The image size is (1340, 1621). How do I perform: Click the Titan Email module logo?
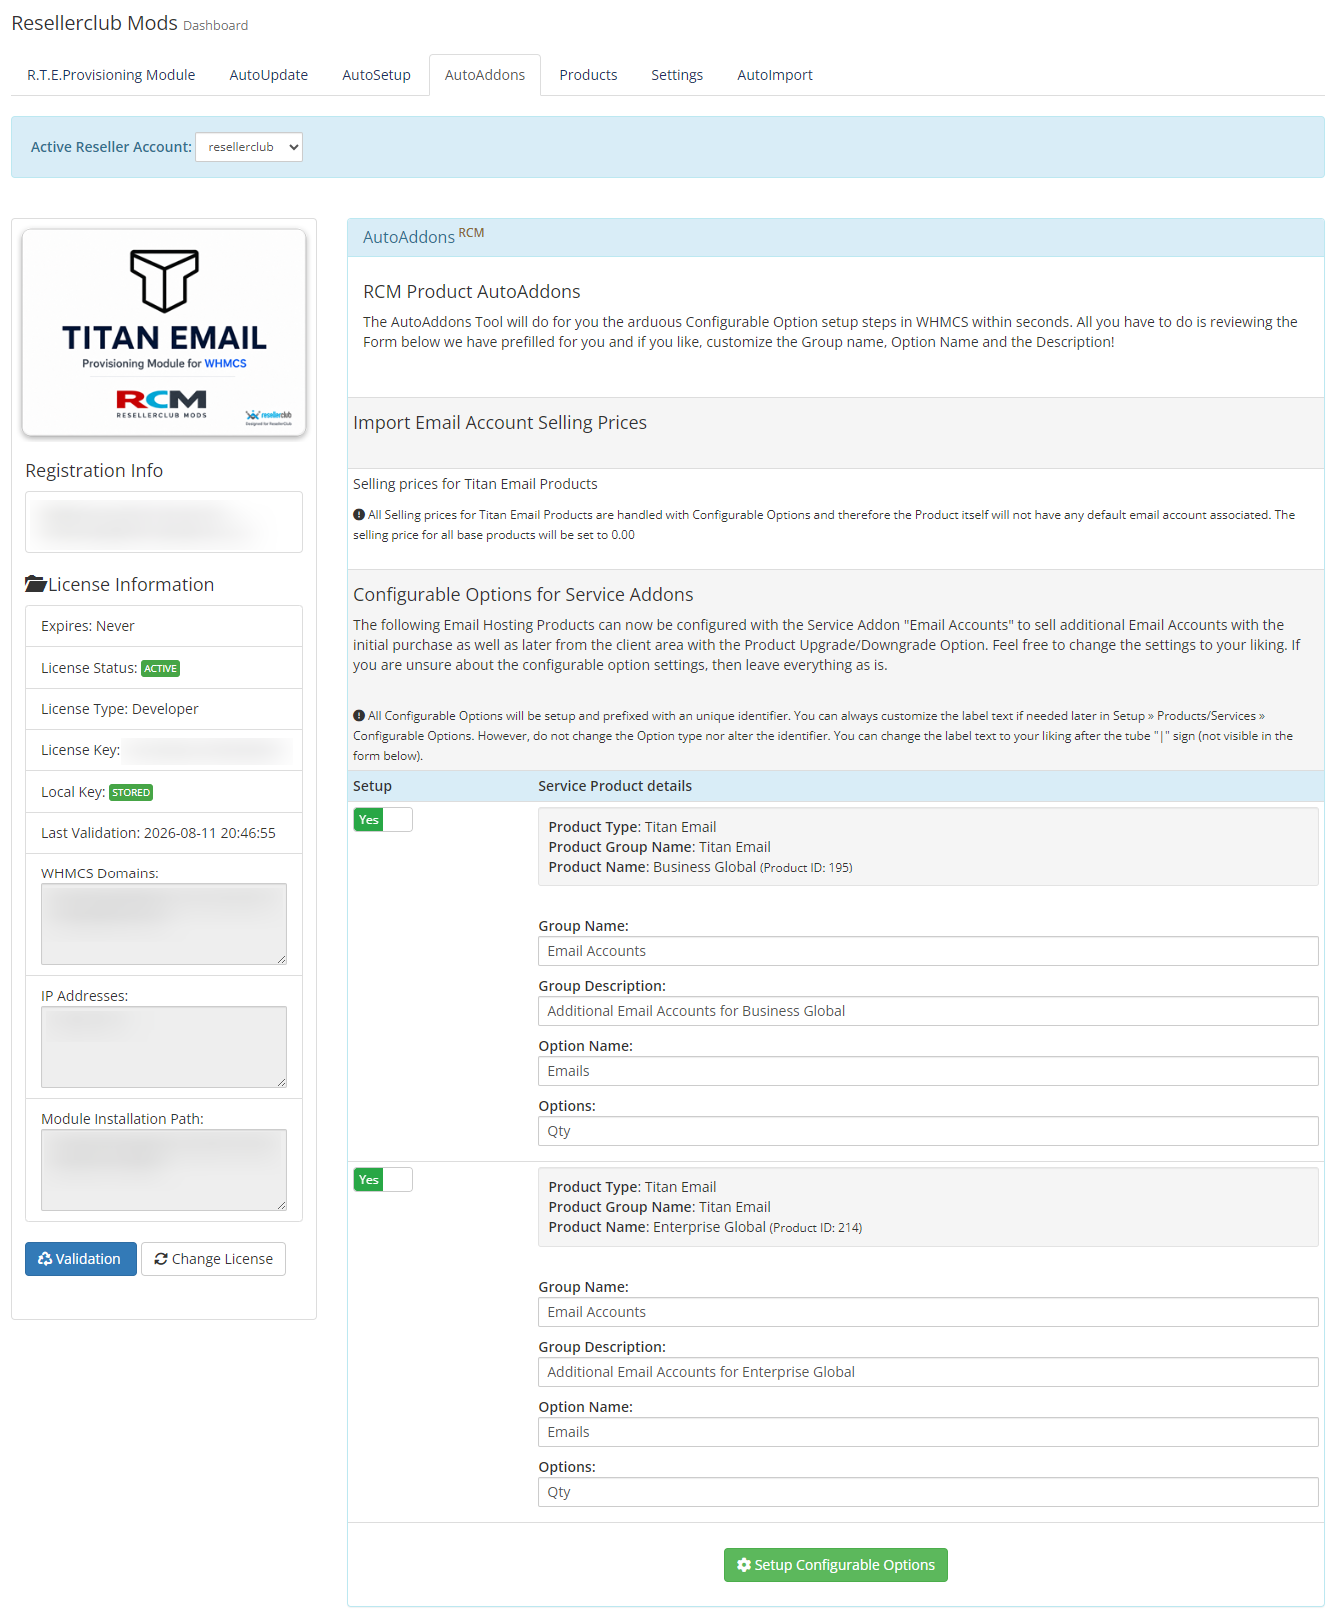pyautogui.click(x=164, y=332)
